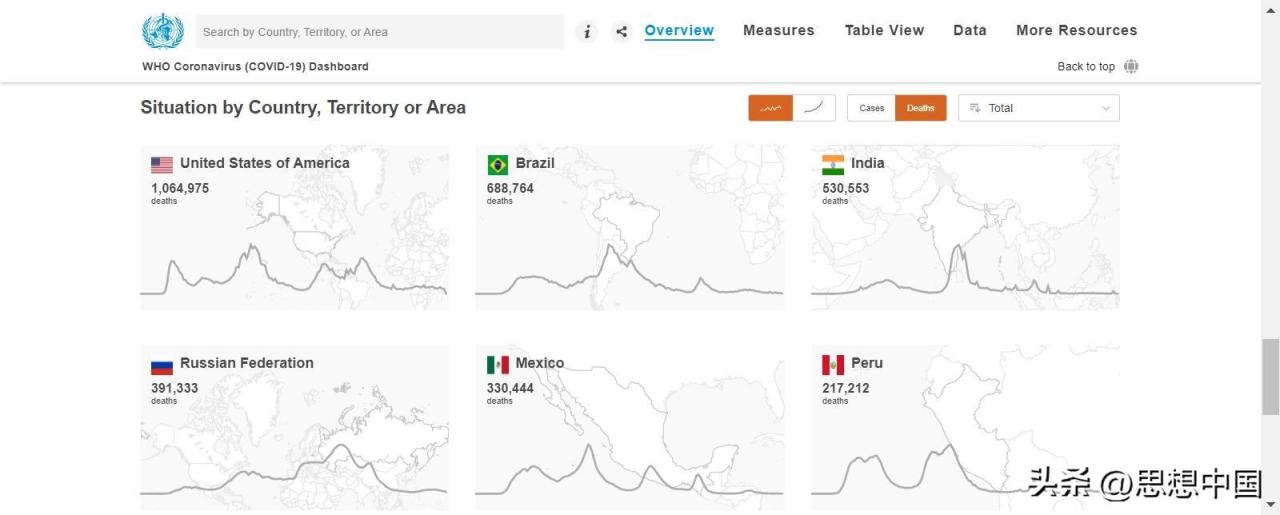The image size is (1280, 515).
Task: Click the vertical page scrollbar thumb
Action: click(x=1270, y=376)
